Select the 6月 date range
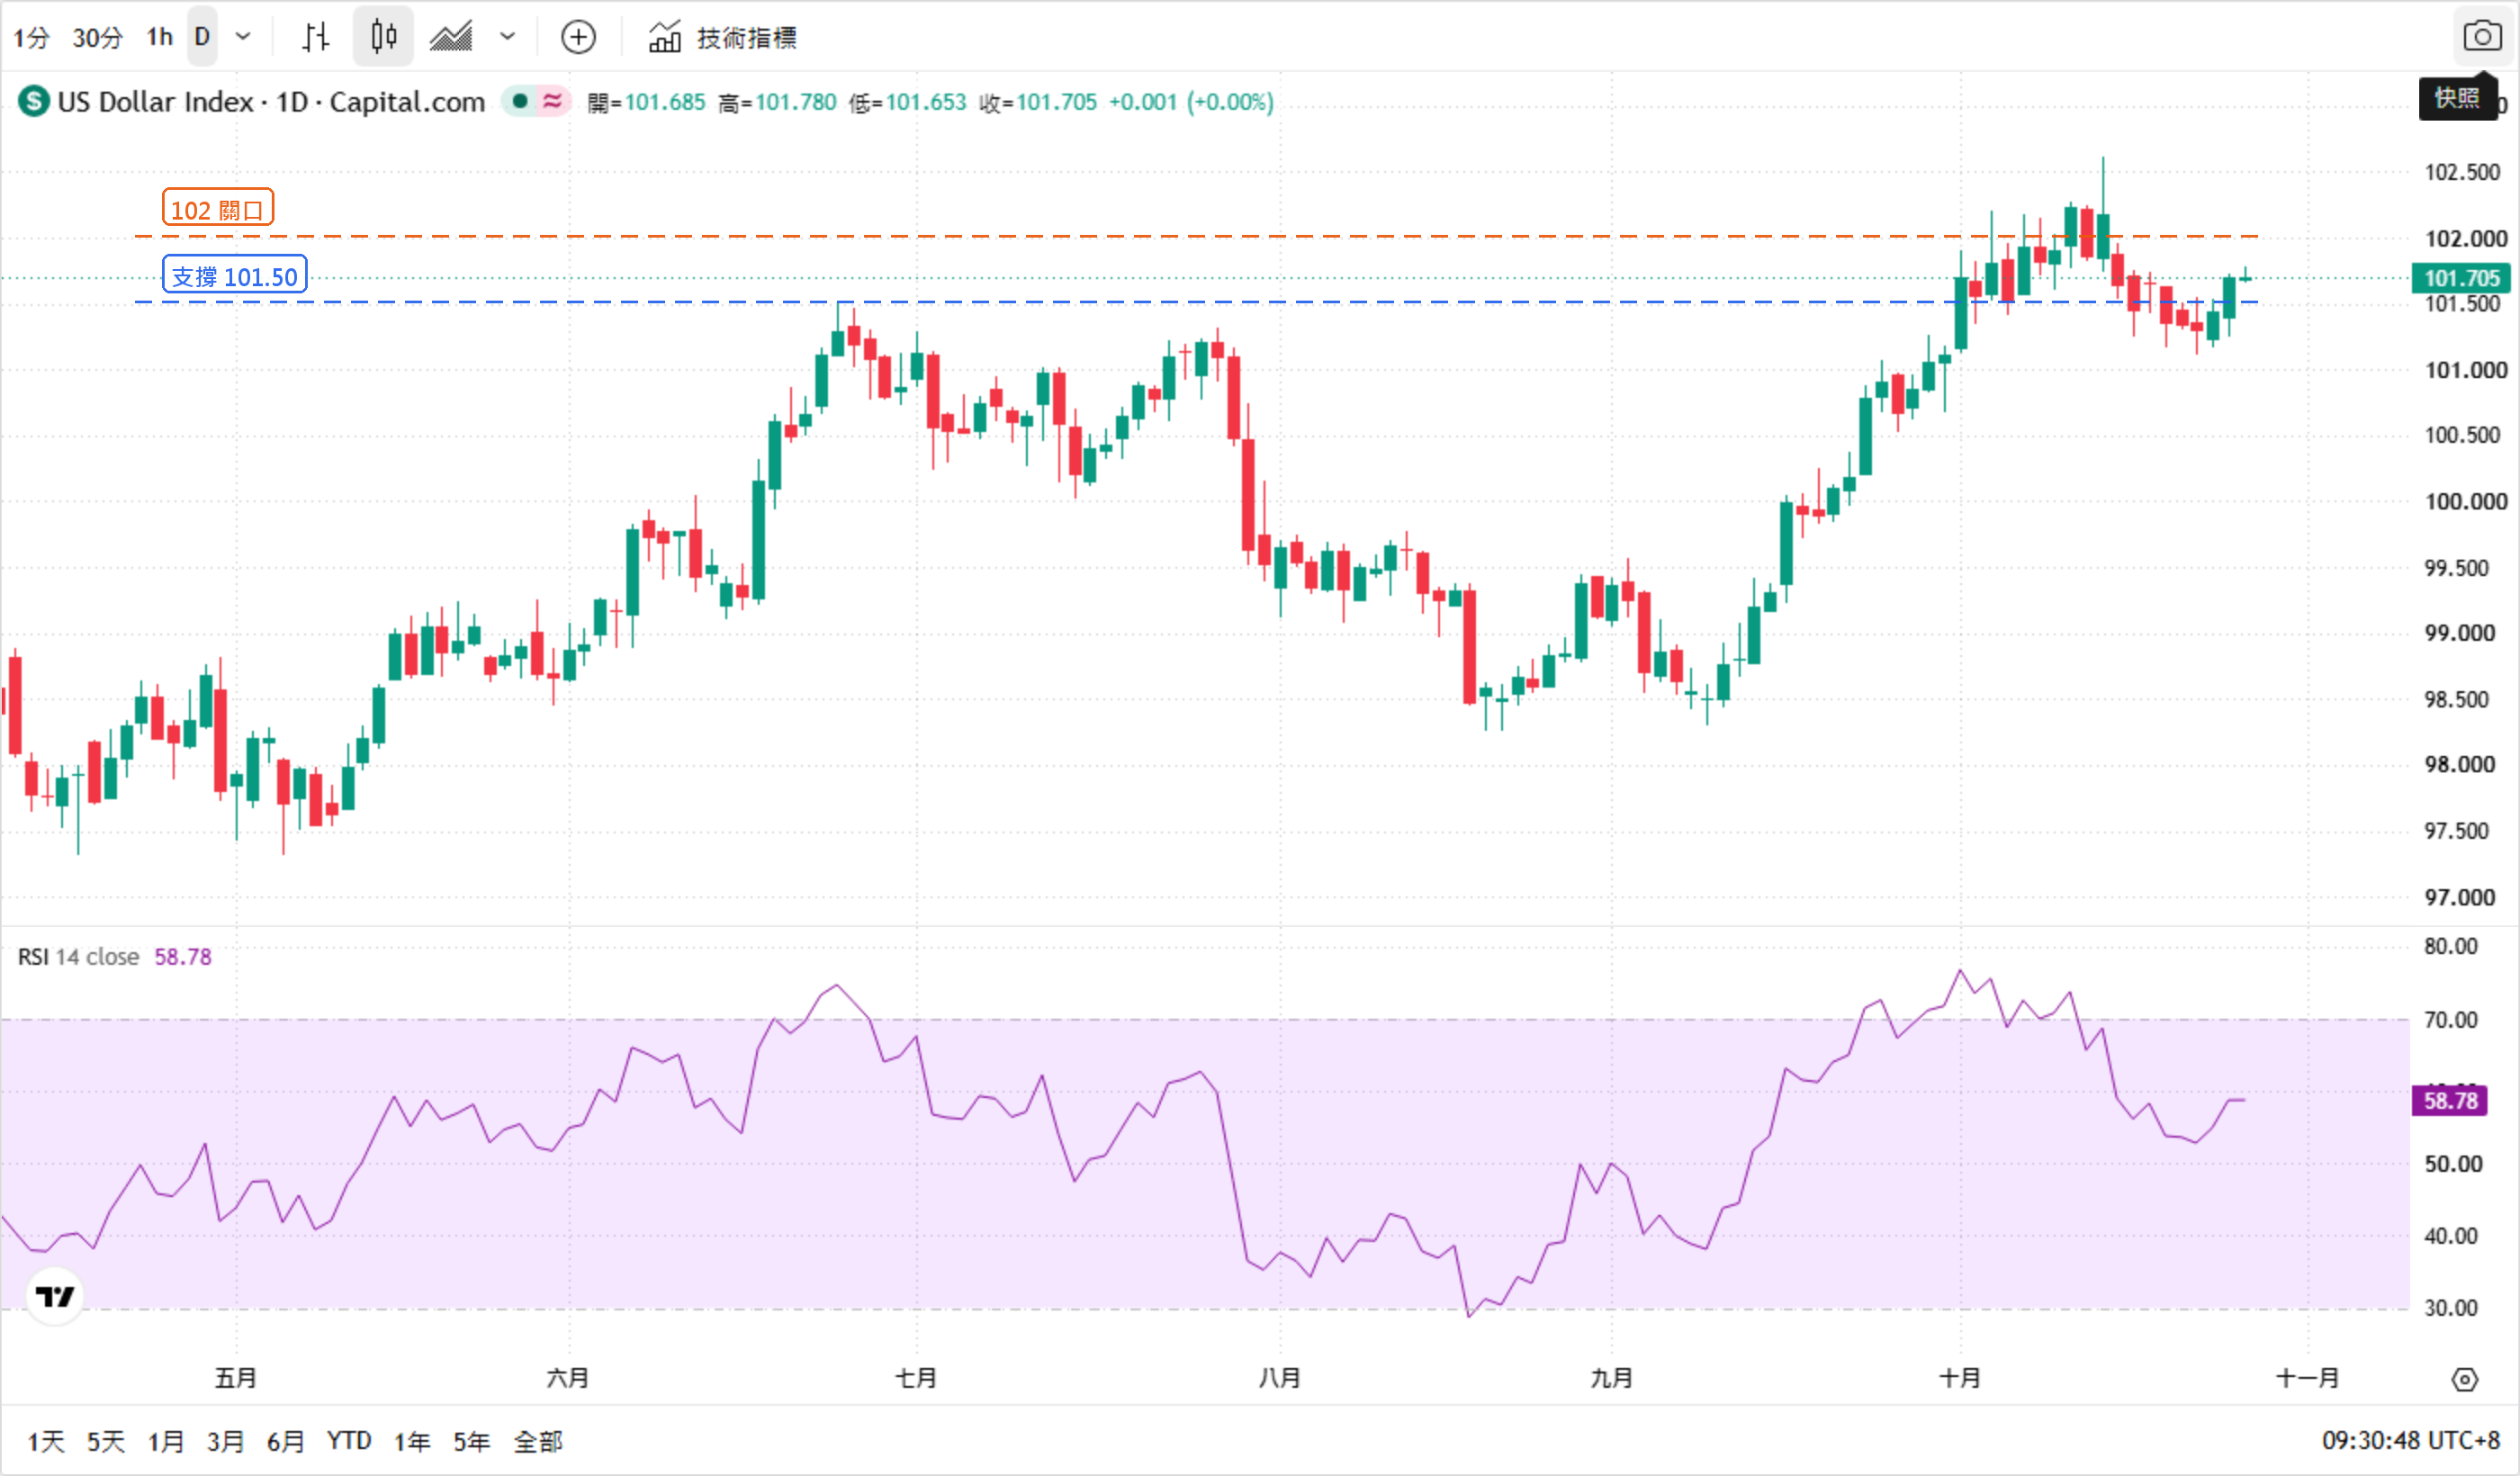2520x1476 pixels. tap(285, 1441)
